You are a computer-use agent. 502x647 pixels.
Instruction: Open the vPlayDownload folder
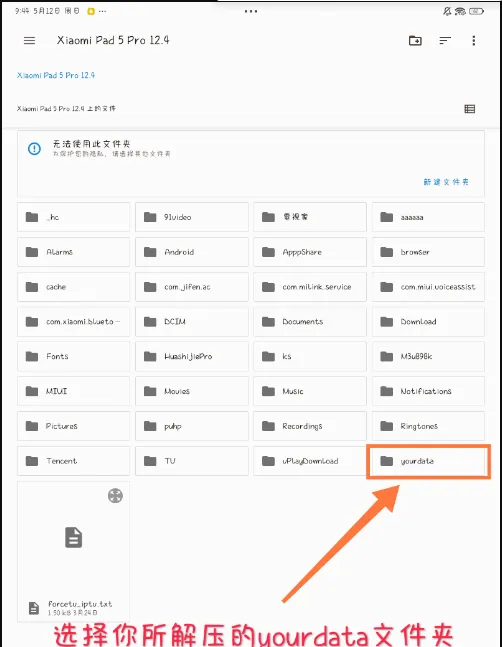tap(310, 461)
